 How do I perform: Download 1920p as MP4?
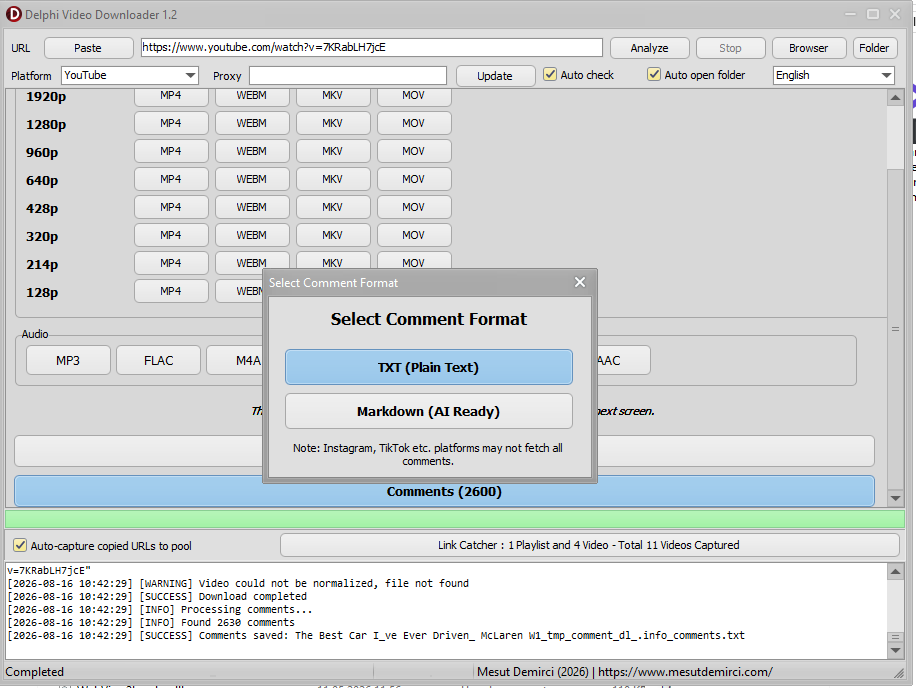point(171,96)
